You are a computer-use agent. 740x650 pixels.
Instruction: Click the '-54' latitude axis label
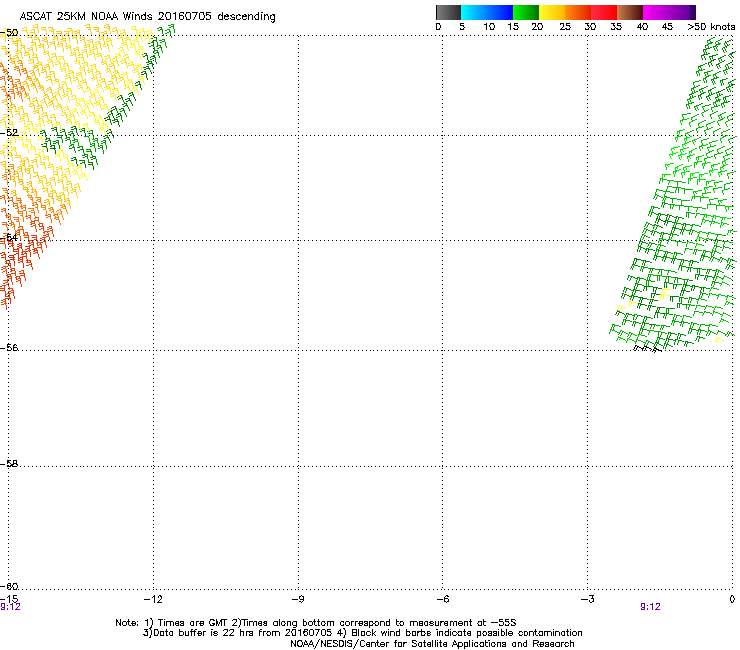[9, 237]
